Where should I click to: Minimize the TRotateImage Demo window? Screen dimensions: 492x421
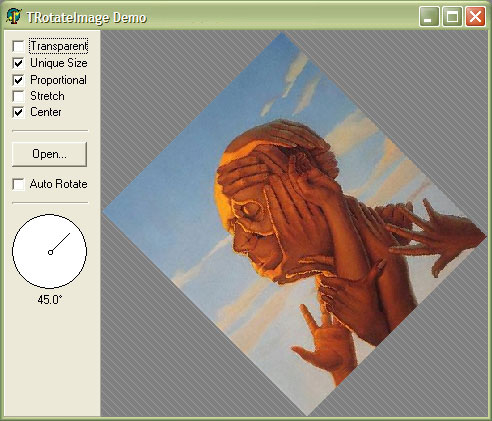pyautogui.click(x=429, y=16)
